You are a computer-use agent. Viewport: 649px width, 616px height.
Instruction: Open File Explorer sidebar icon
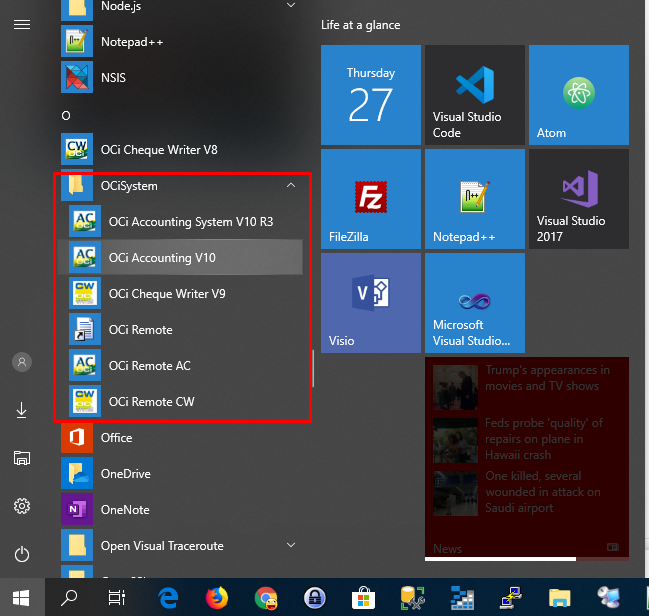pyautogui.click(x=22, y=458)
